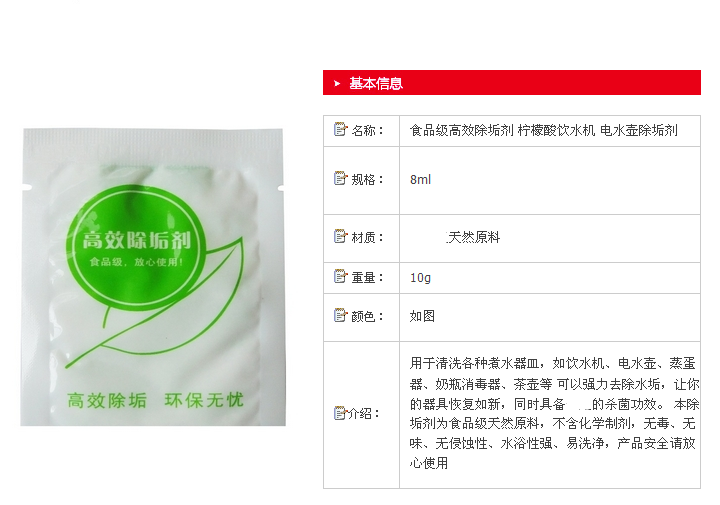Click the 8ml specification value
Screen dimensions: 720x505
tap(420, 180)
